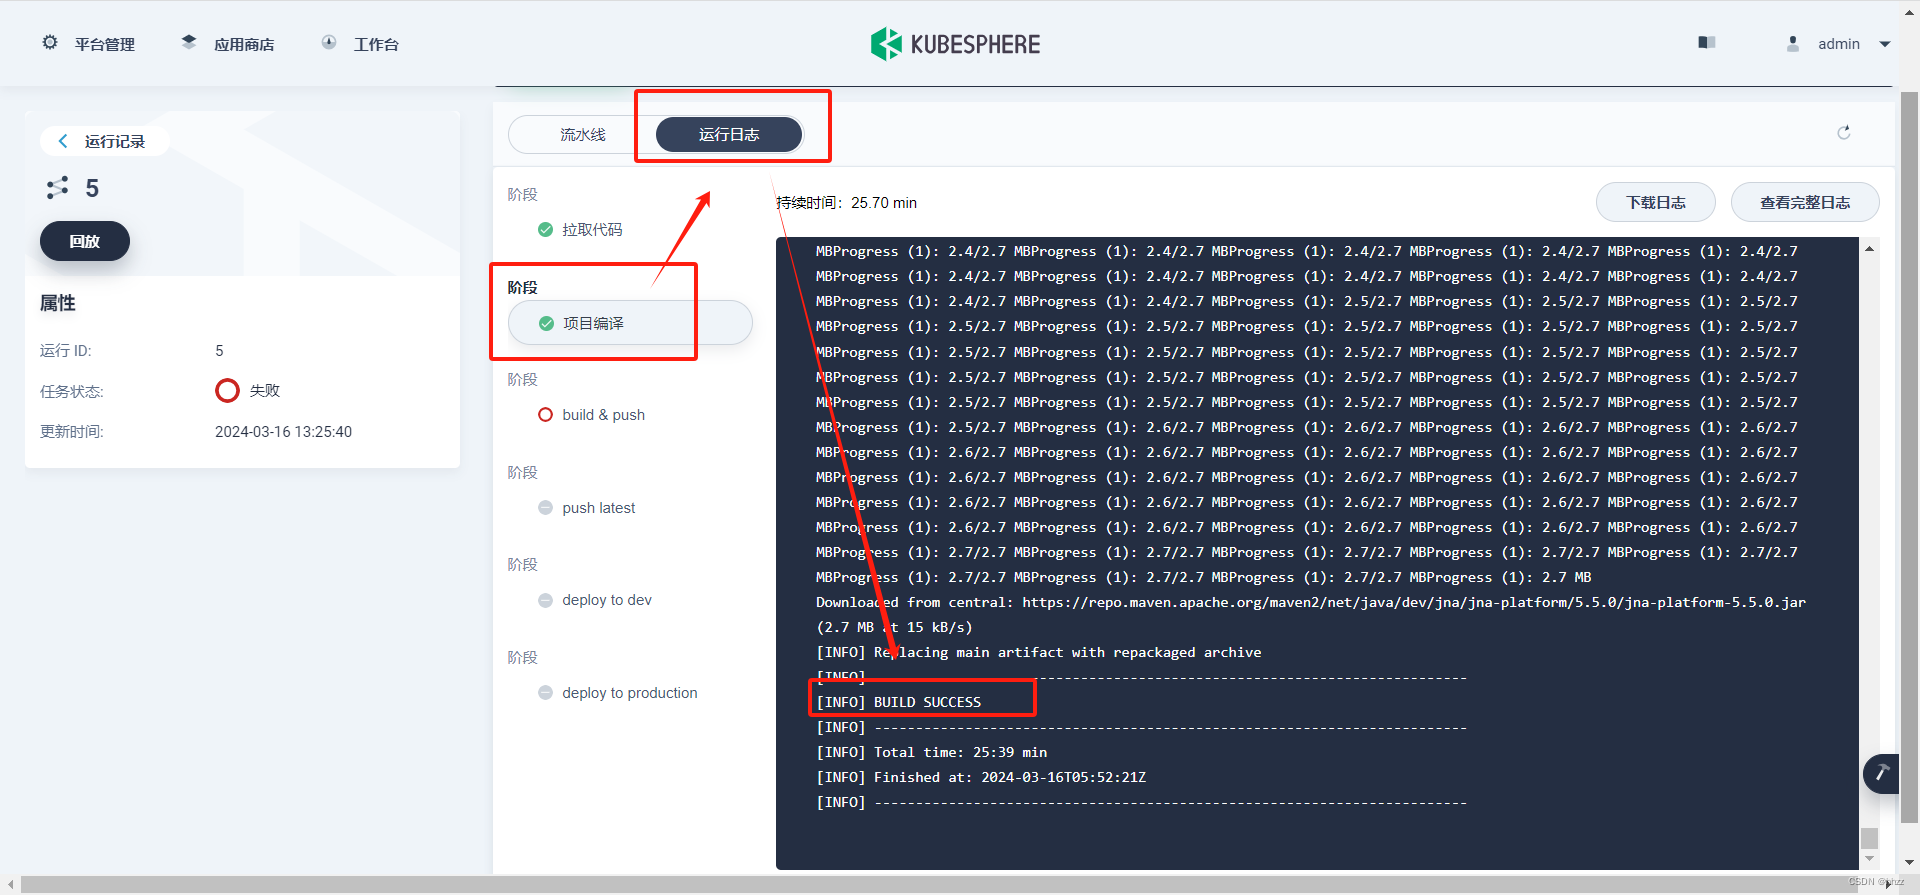Click the log panel scrollbar thumb
The image size is (1920, 895).
tap(1869, 838)
